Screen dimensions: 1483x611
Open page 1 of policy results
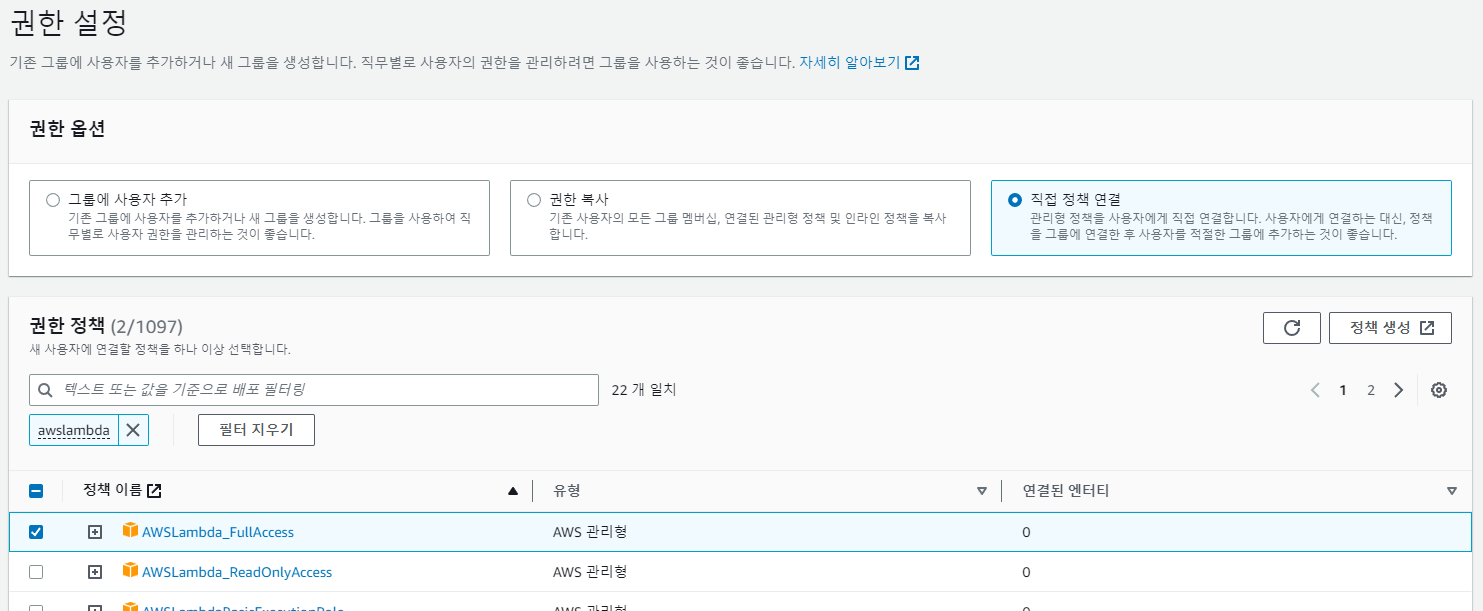pos(1343,390)
